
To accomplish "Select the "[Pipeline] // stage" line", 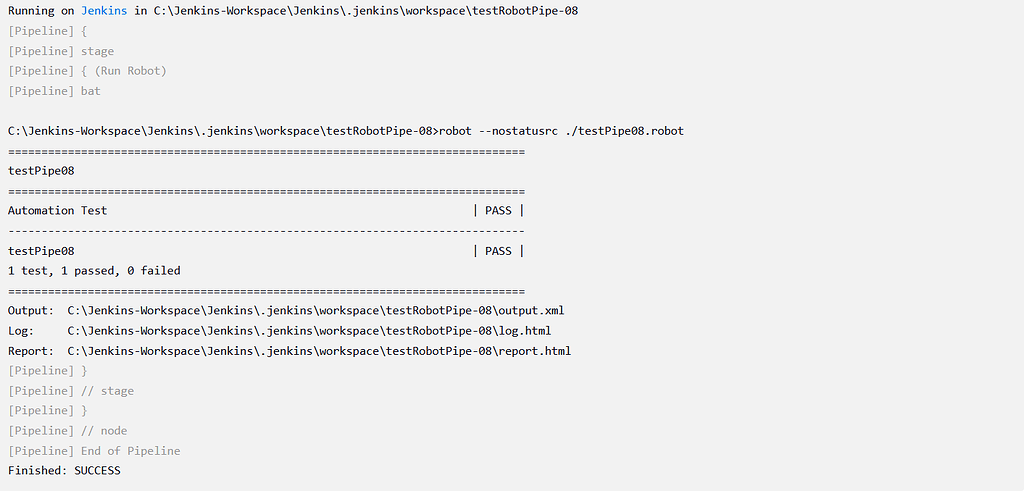I will point(71,391).
